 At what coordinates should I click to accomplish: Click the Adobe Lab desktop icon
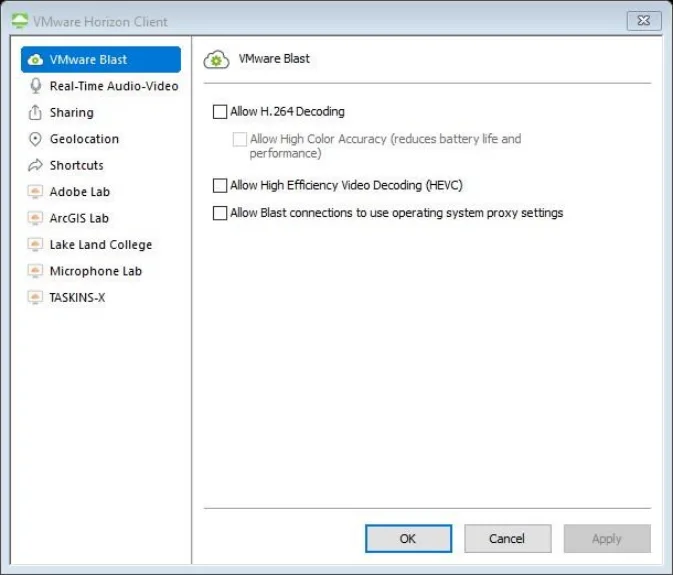coord(35,192)
